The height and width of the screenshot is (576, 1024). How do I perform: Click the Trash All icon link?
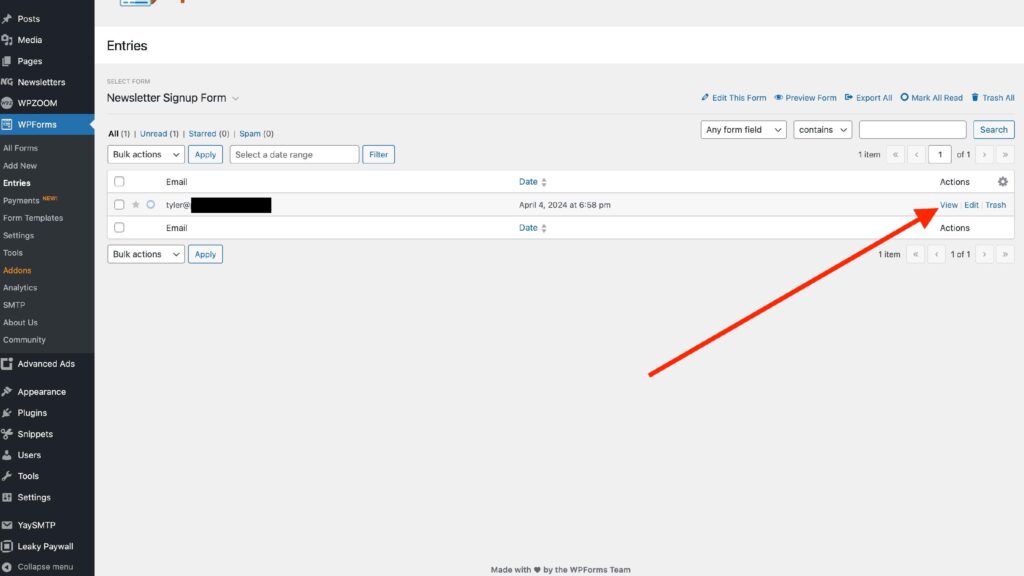point(992,98)
